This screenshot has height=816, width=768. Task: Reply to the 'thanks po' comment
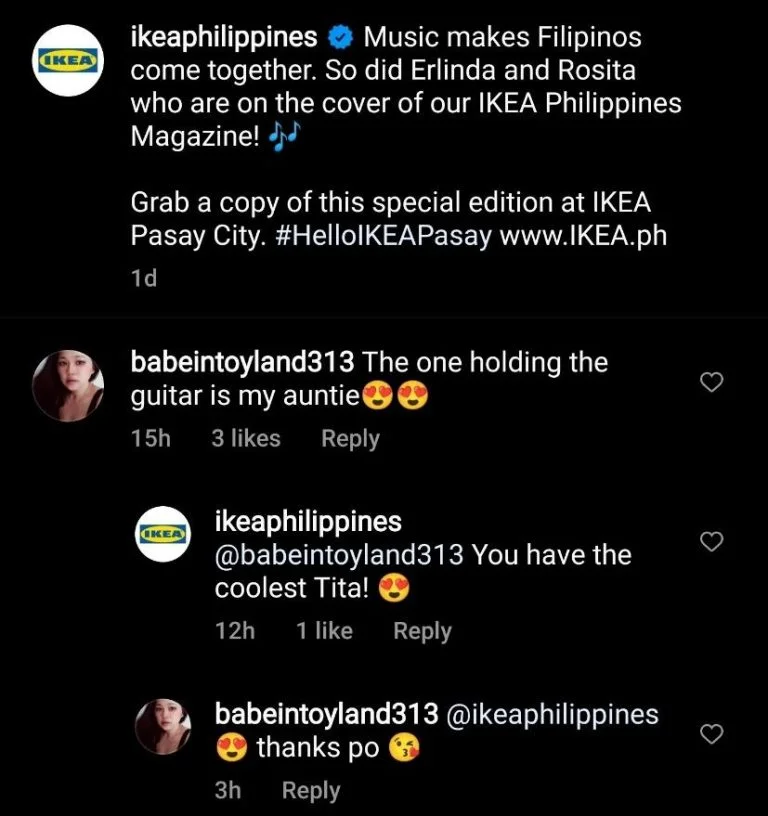click(311, 790)
